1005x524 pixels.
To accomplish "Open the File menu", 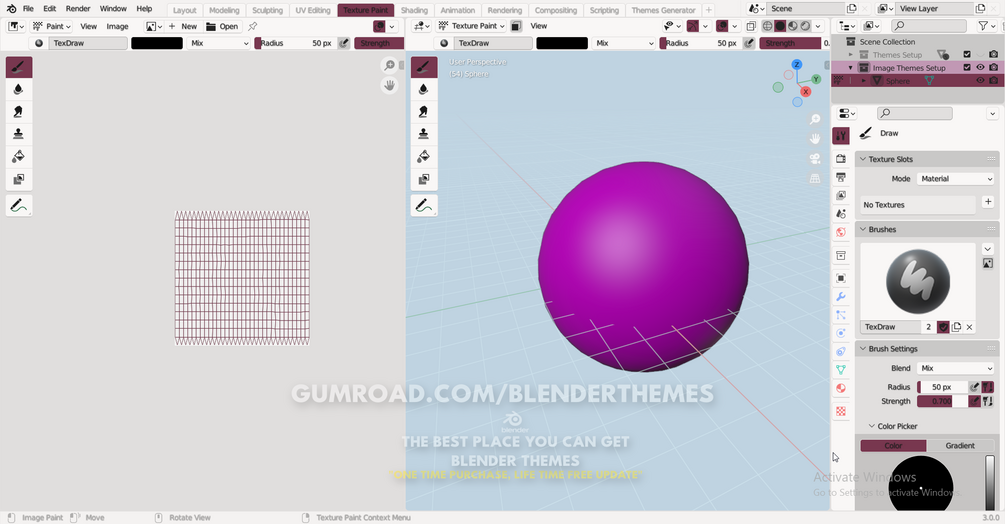I will (x=28, y=9).
